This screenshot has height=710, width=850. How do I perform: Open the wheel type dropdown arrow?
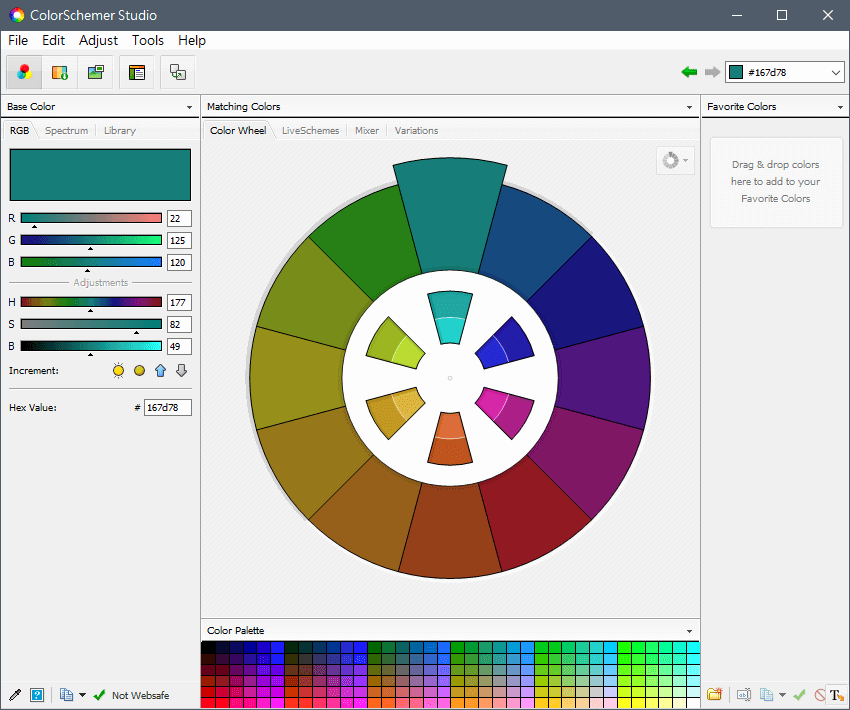[686, 160]
